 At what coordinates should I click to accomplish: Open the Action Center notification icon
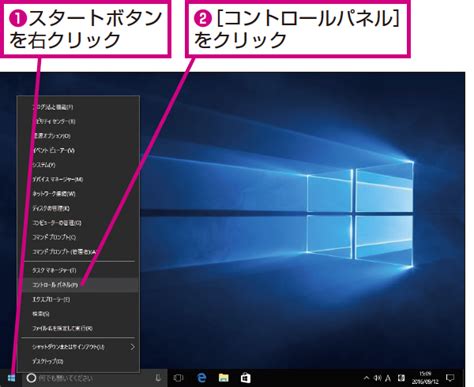[x=450, y=378]
